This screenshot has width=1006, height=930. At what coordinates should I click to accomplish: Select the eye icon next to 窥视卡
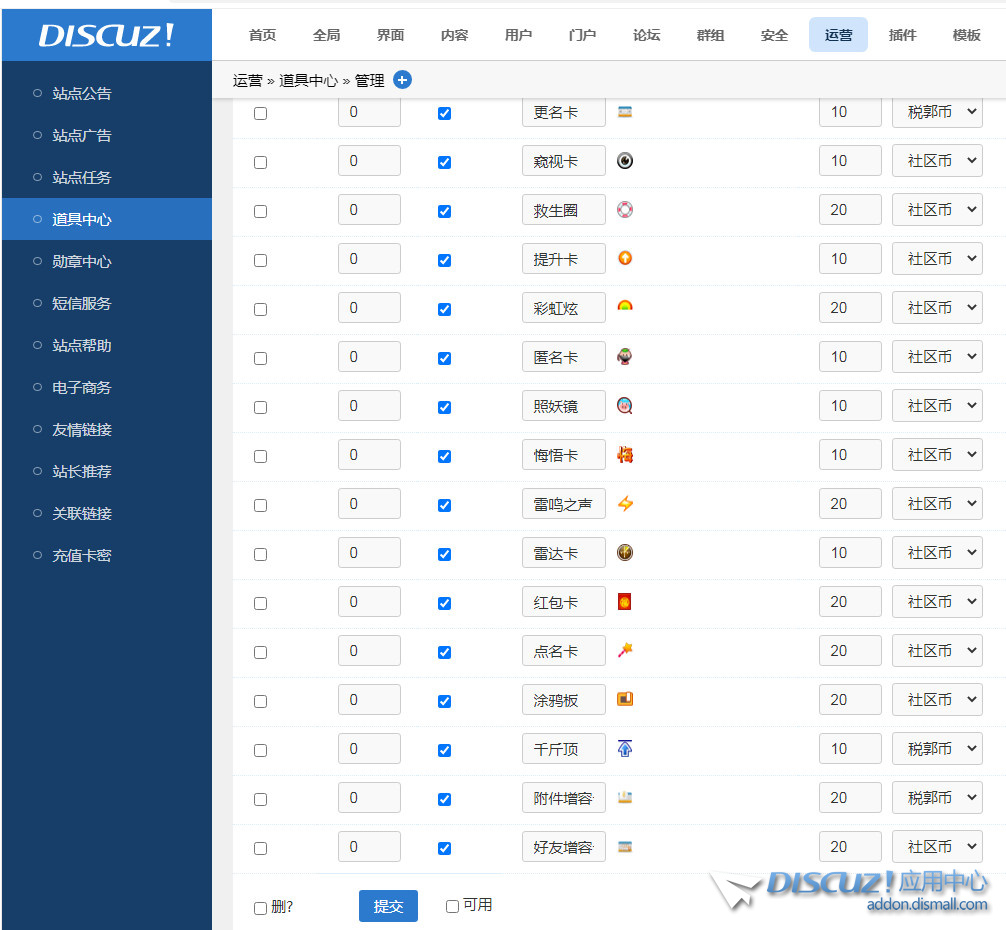click(625, 160)
